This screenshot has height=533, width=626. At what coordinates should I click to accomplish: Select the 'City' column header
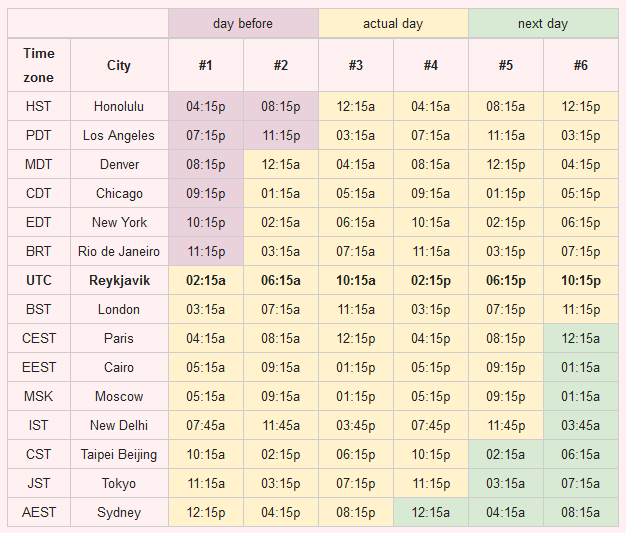tap(119, 65)
